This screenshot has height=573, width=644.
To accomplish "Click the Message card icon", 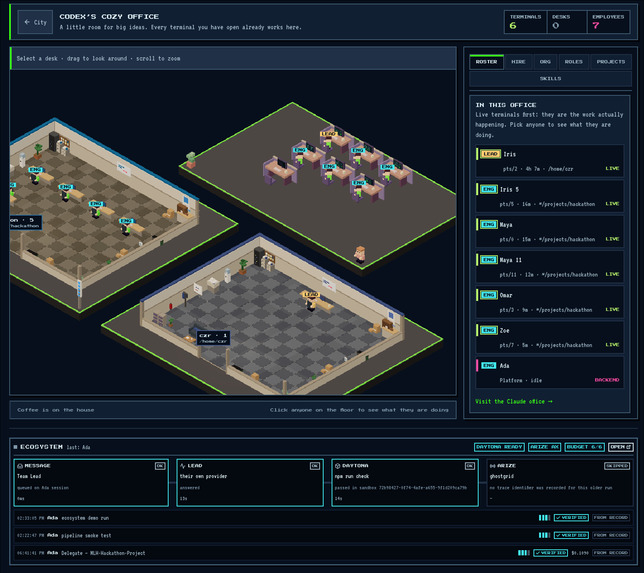I will pos(20,466).
